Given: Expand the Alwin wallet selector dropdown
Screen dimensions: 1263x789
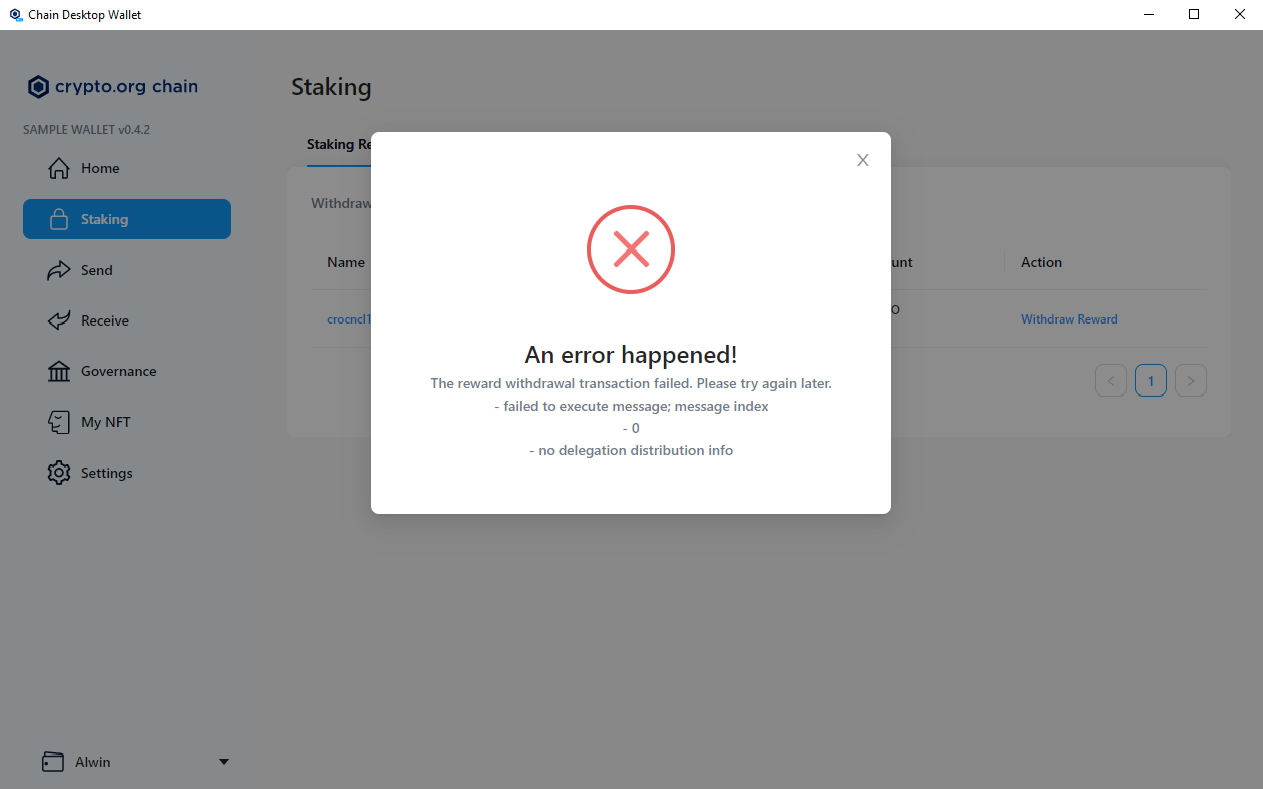Looking at the screenshot, I should point(224,761).
